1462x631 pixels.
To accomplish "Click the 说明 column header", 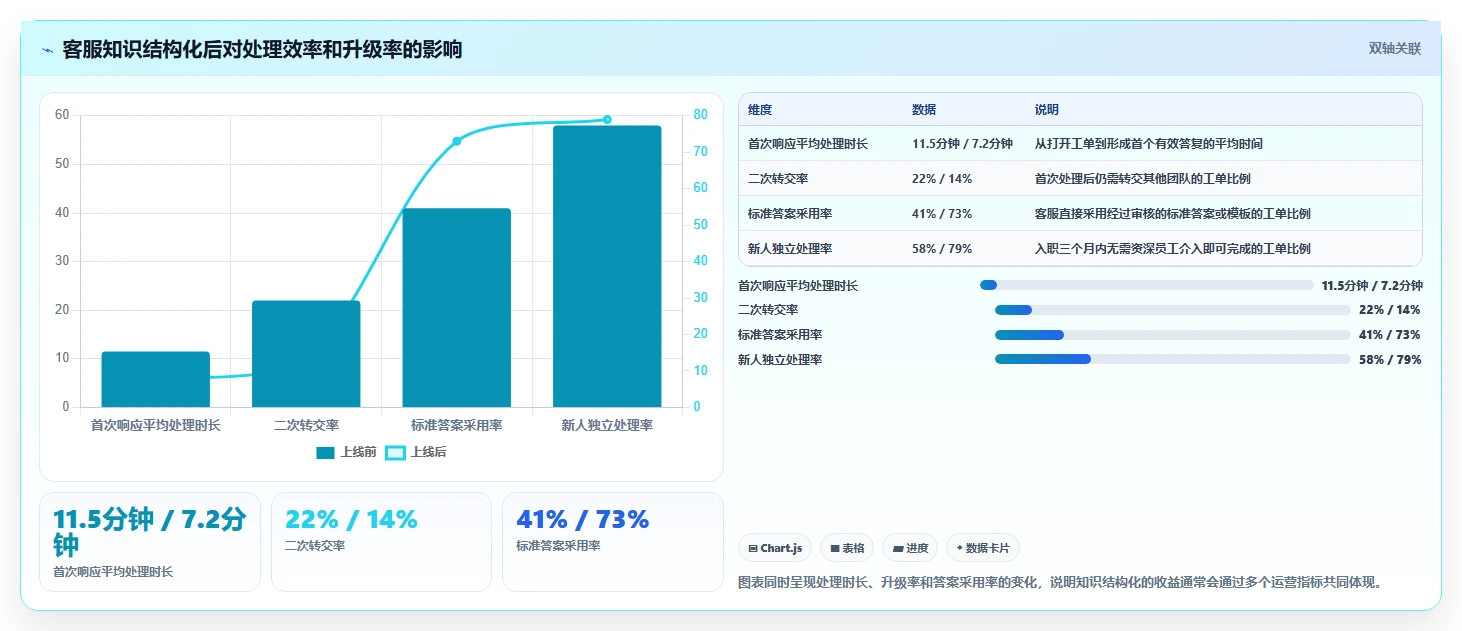I will [x=1047, y=110].
